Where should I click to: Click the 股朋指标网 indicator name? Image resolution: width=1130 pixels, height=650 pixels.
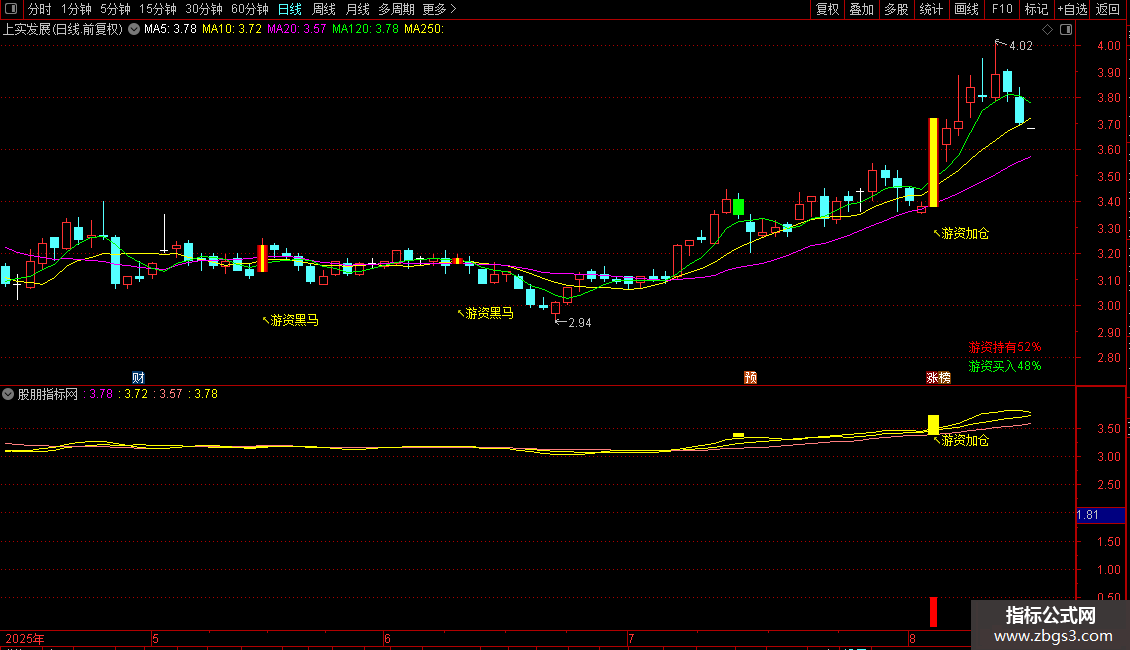[x=48, y=394]
